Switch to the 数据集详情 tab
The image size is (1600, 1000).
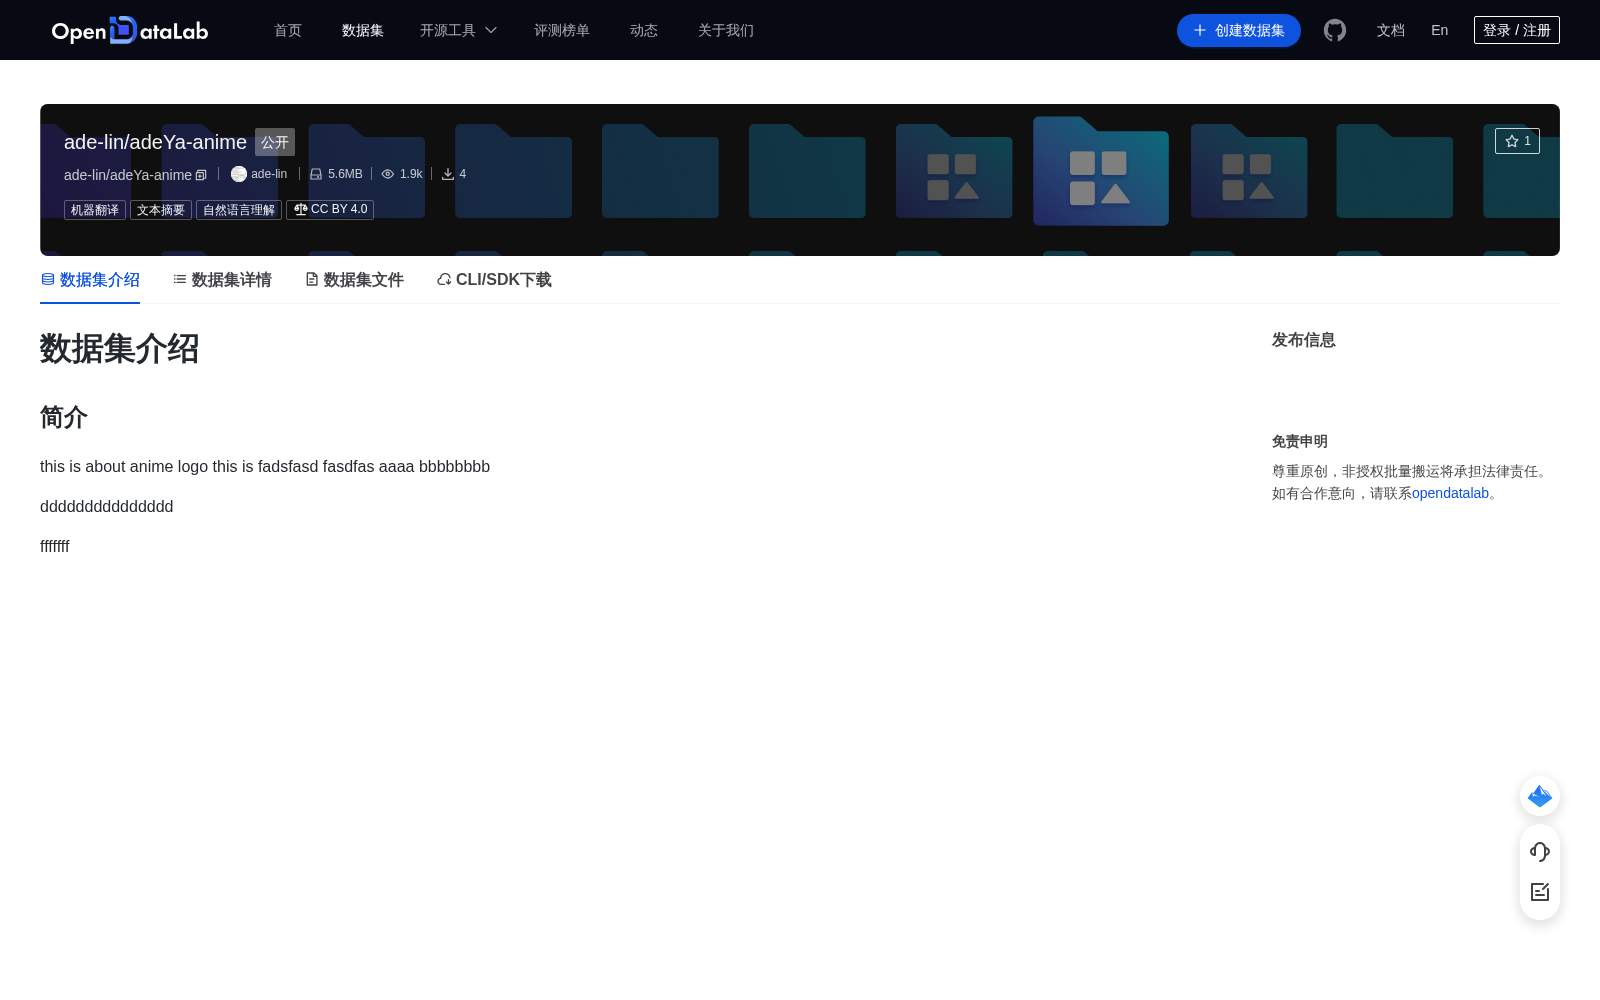pos(222,280)
